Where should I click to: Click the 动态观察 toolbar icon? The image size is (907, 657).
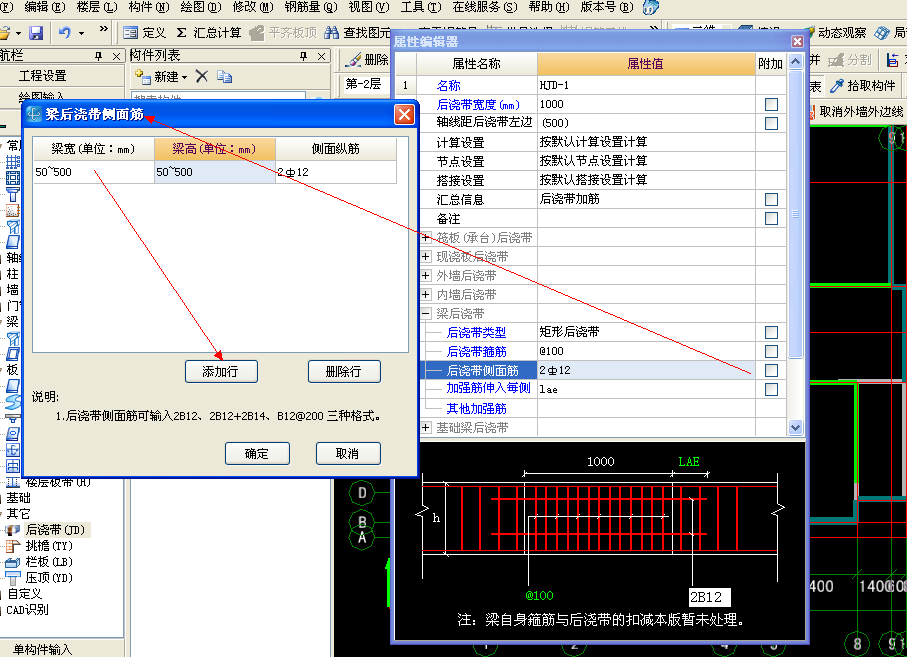tap(835, 33)
